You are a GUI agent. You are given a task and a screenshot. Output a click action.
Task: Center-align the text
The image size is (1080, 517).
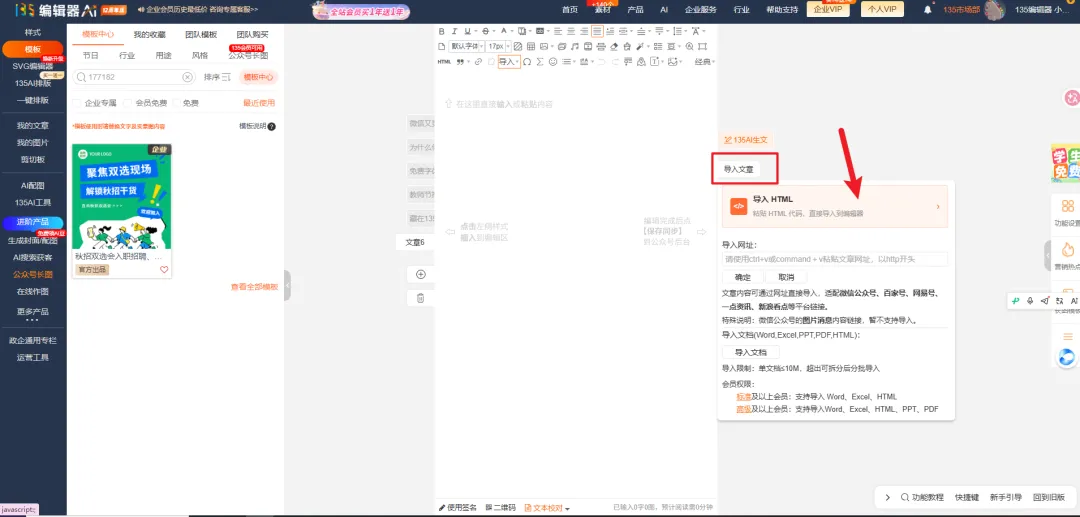pyautogui.click(x=571, y=31)
